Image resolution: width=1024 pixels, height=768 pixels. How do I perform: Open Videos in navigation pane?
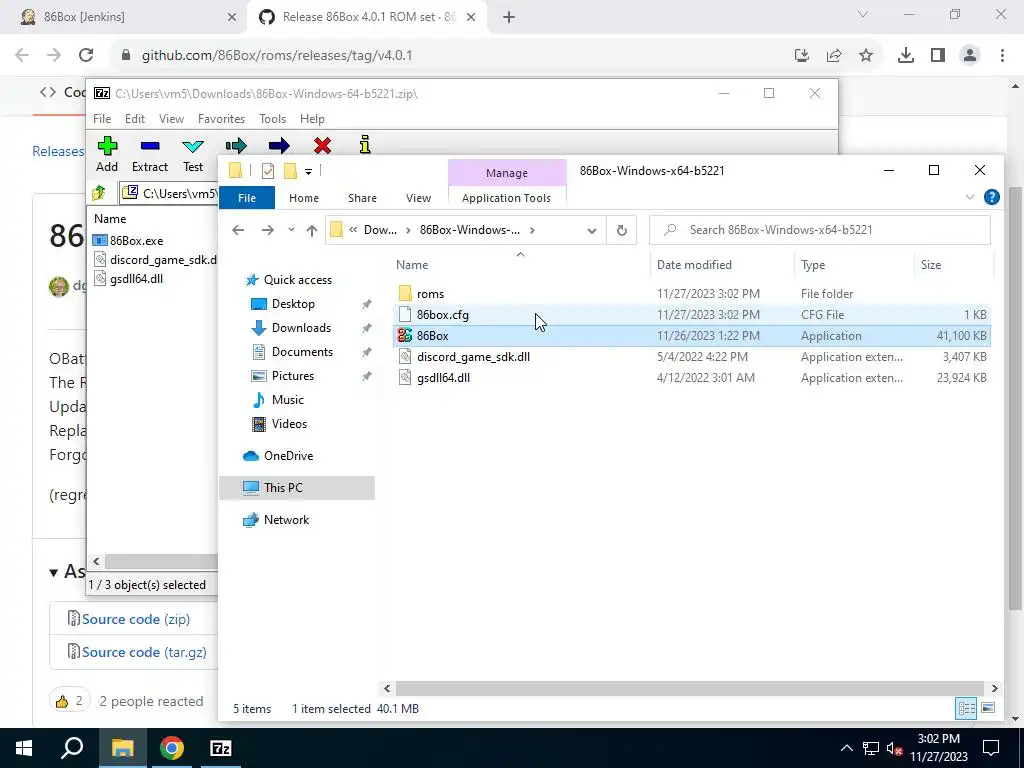click(289, 424)
